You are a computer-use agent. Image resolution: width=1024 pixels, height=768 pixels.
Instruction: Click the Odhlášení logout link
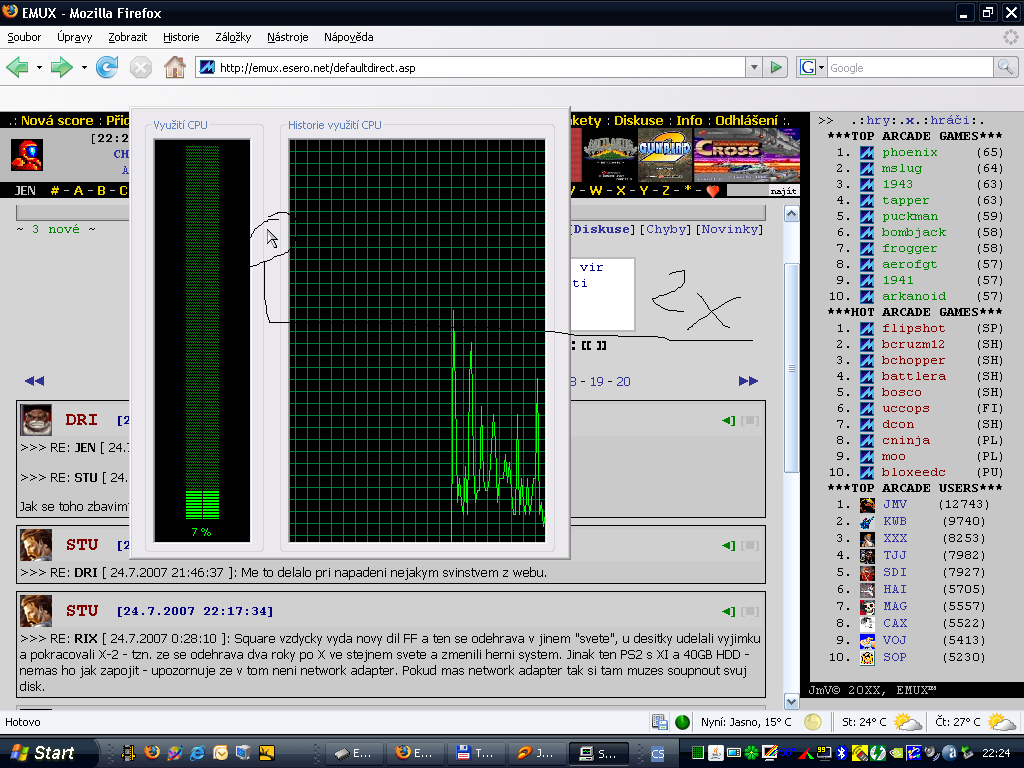coord(746,121)
